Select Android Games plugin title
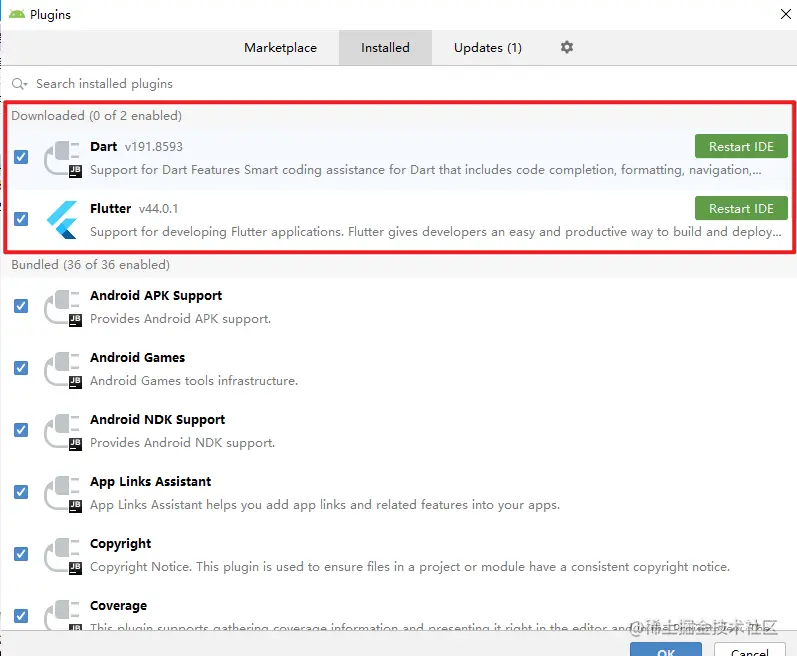 click(x=138, y=358)
